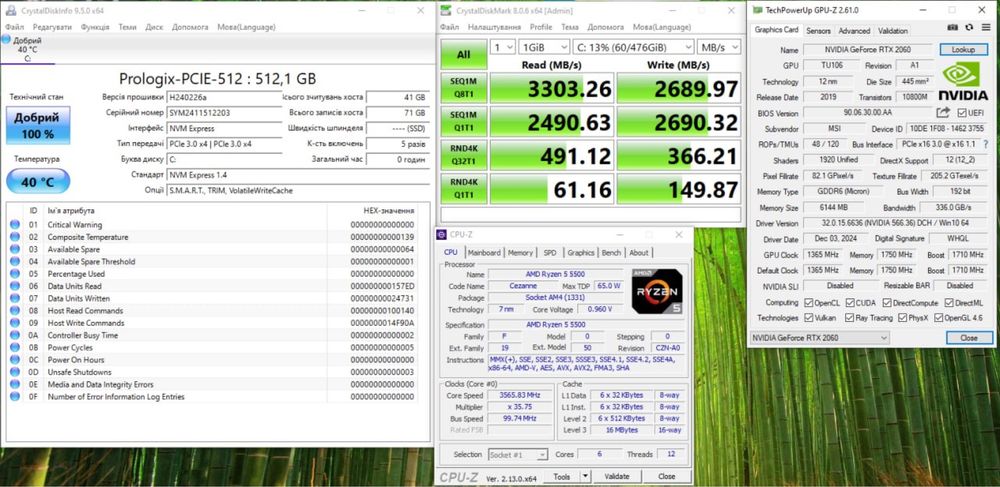Open the Advanced tab in GPU-Z
The image size is (1000, 487).
[854, 31]
